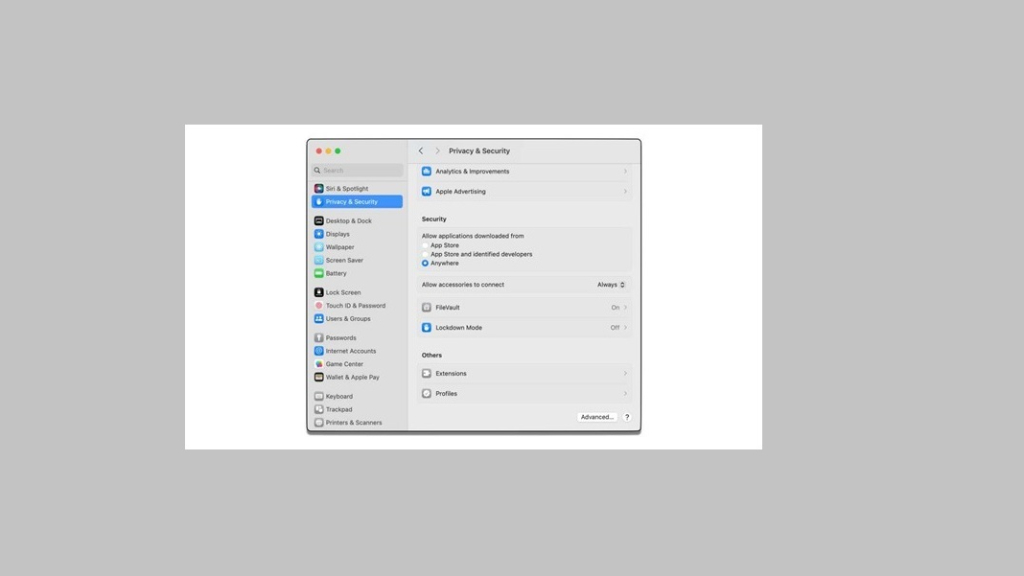1024x576 pixels.
Task: Click the Touch ID fingerprint icon
Action: click(319, 305)
